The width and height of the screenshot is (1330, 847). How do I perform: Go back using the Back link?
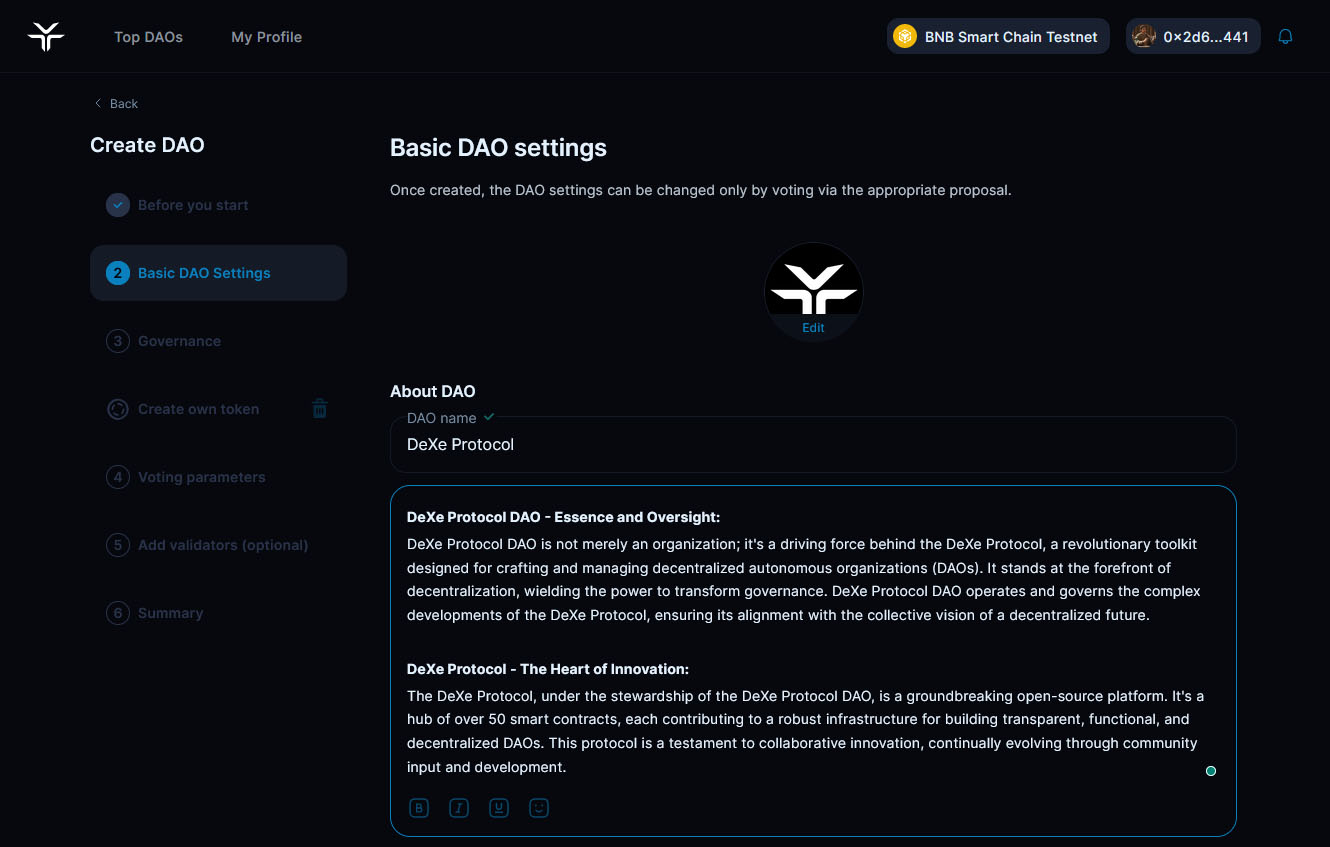pos(116,104)
